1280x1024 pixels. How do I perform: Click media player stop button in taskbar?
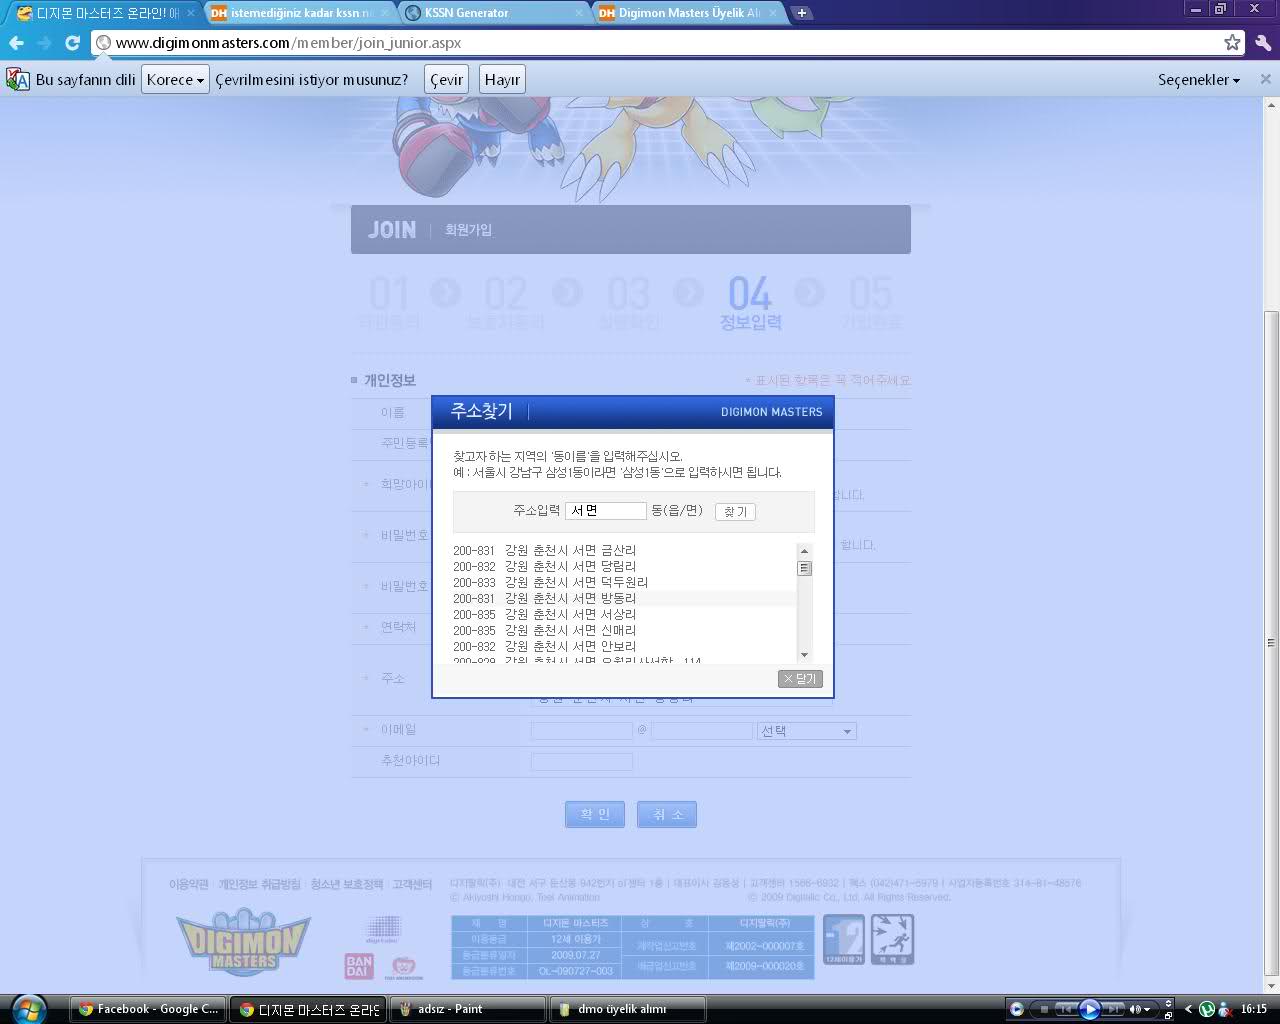1045,1009
